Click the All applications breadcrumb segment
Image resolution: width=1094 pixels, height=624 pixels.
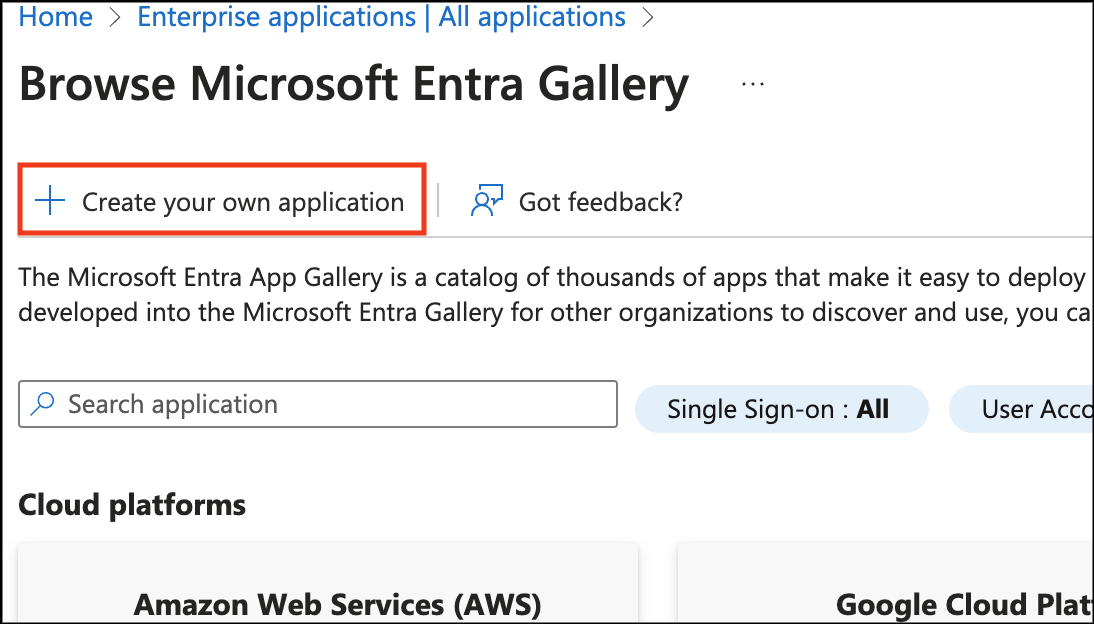click(x=532, y=18)
